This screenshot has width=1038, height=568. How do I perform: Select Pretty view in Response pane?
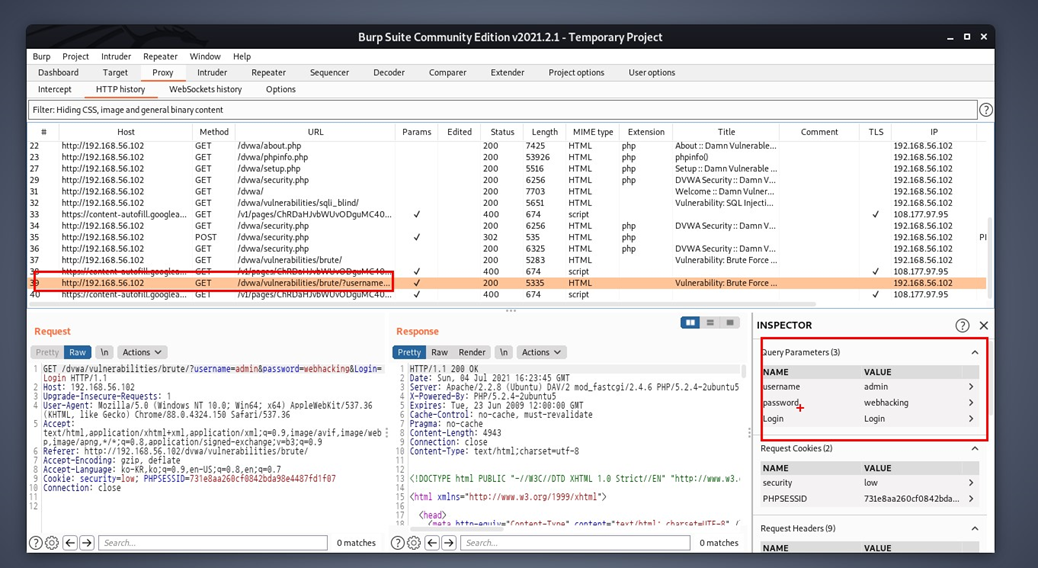click(x=409, y=352)
